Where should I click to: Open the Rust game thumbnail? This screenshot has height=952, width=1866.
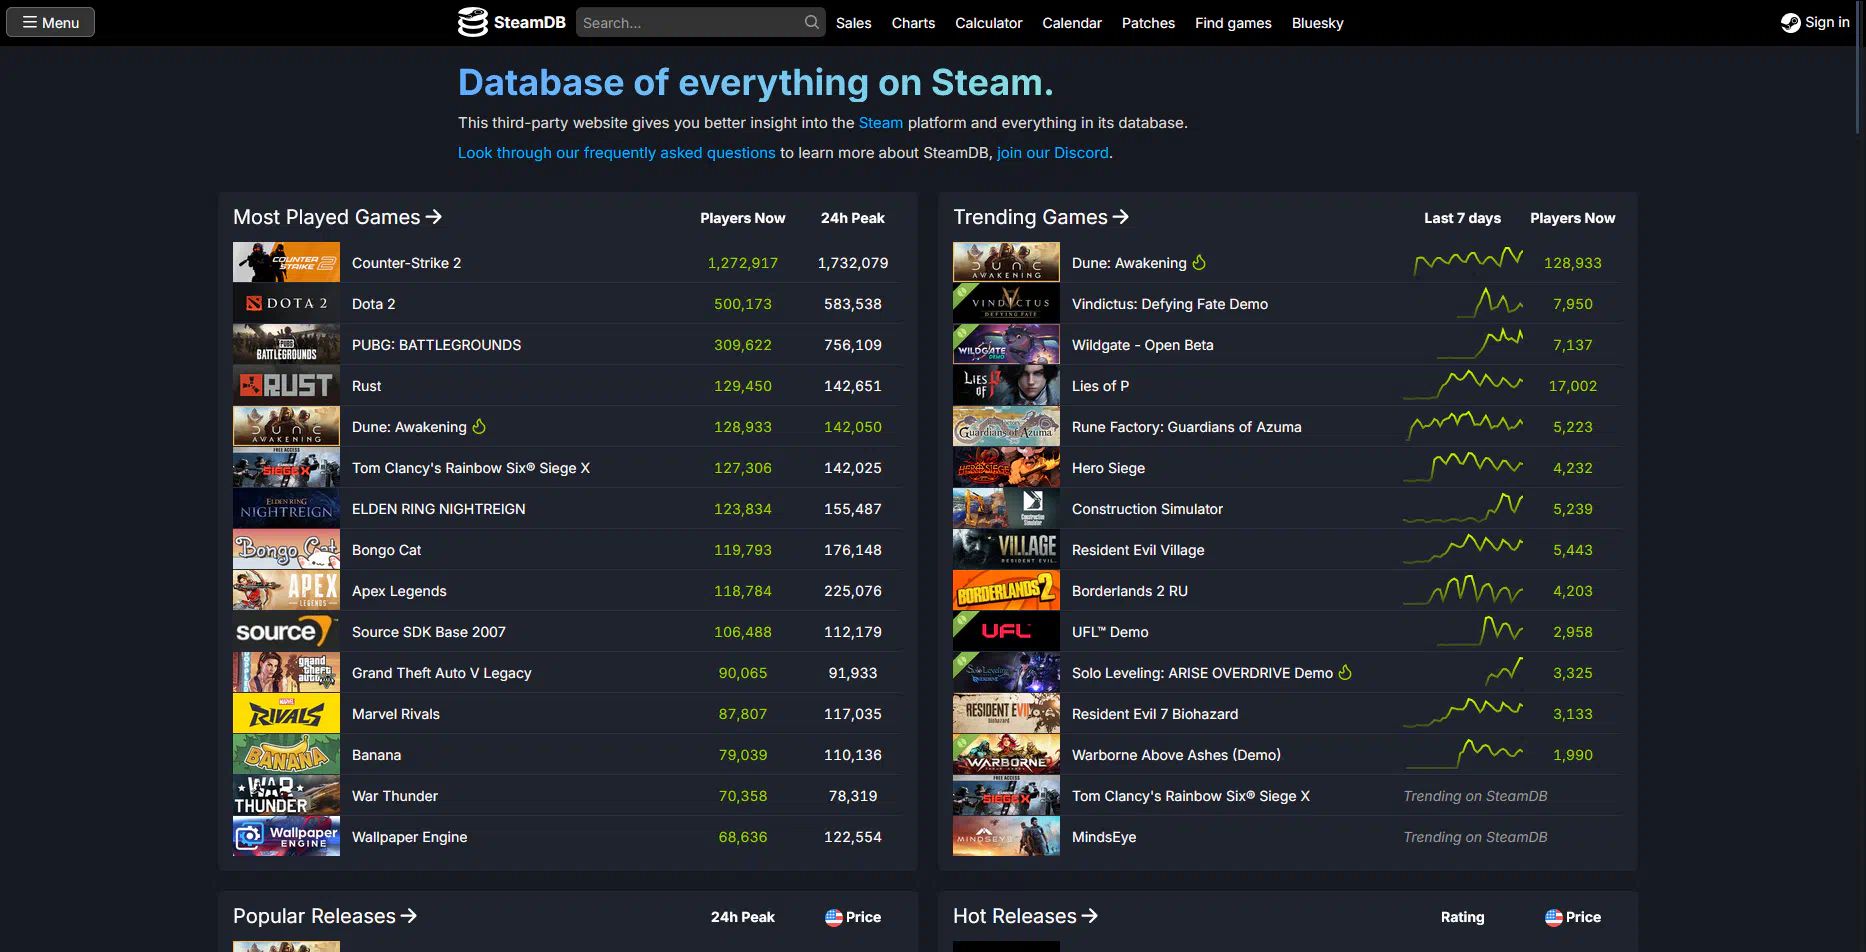286,385
